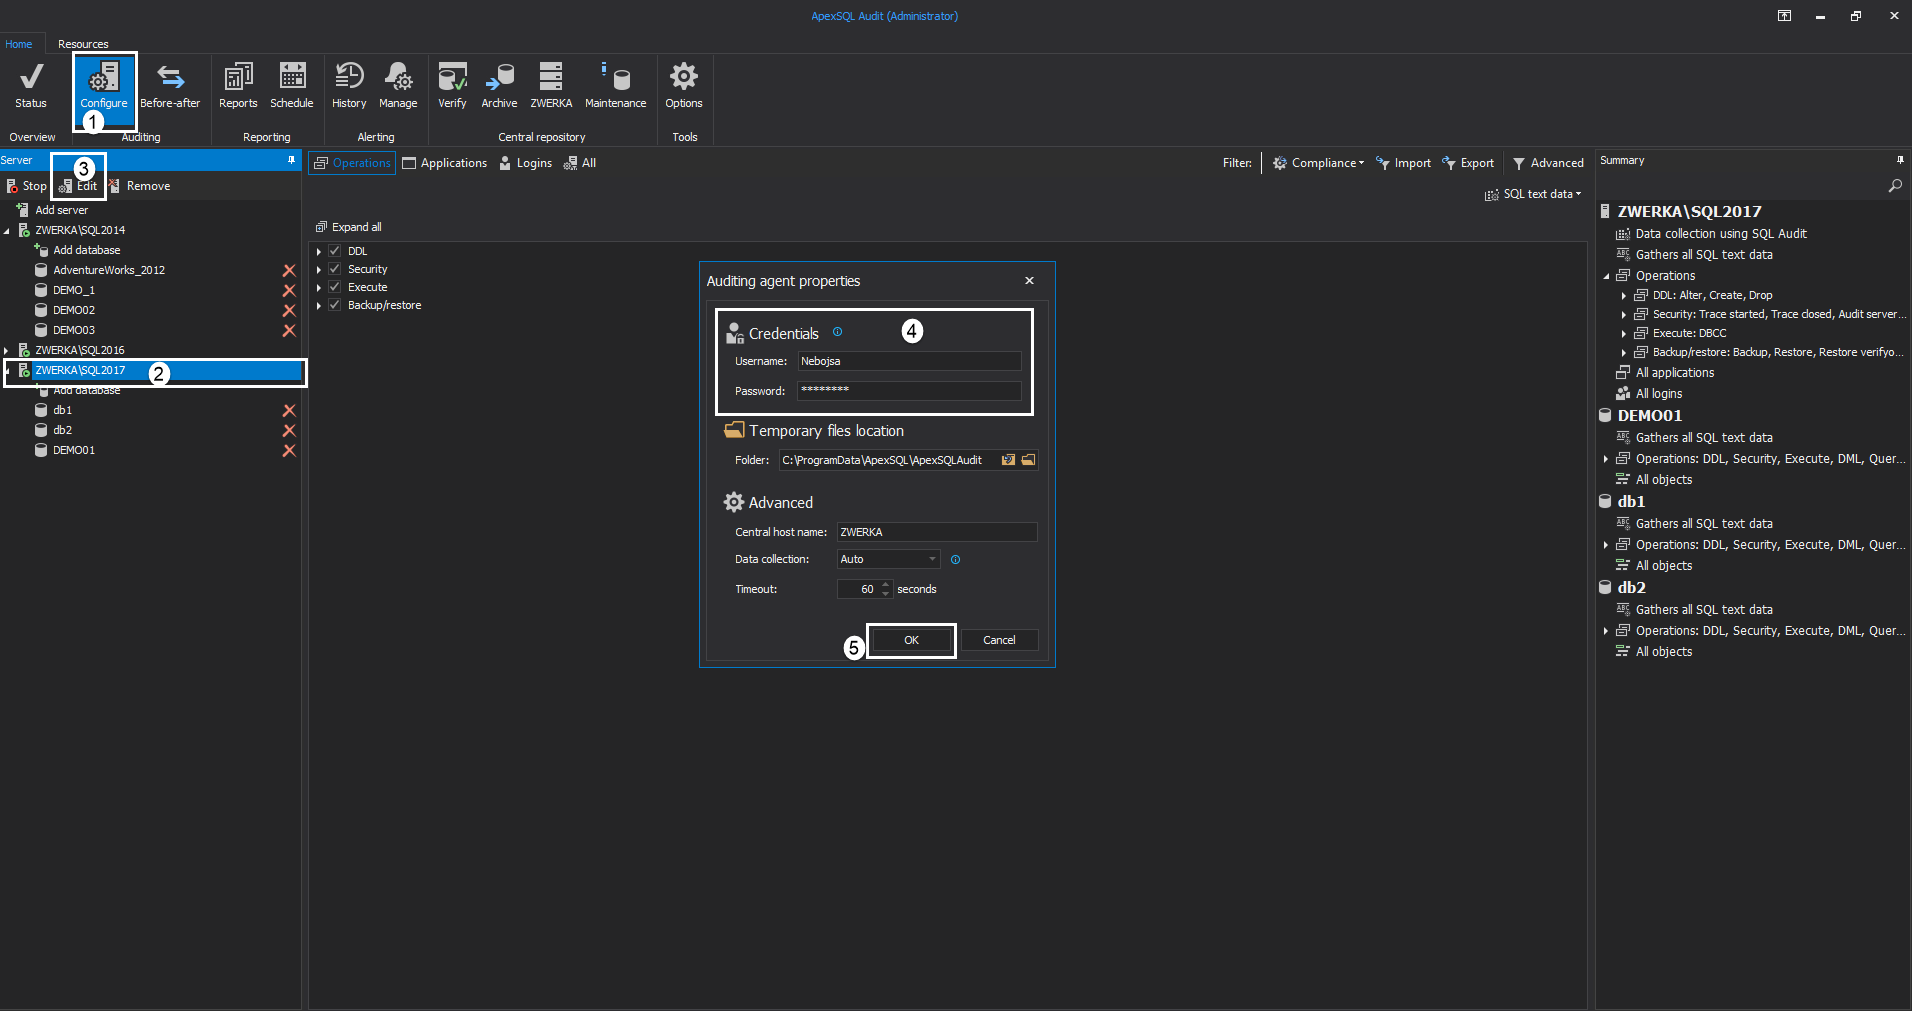
Task: Select the db2 database in tree
Action: pyautogui.click(x=62, y=430)
